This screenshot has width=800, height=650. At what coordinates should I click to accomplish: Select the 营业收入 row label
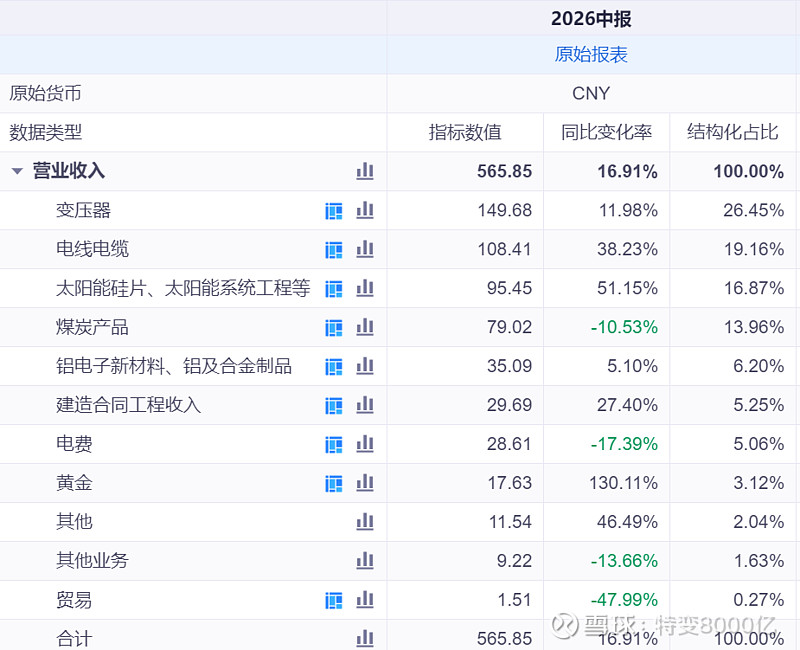coord(68,171)
